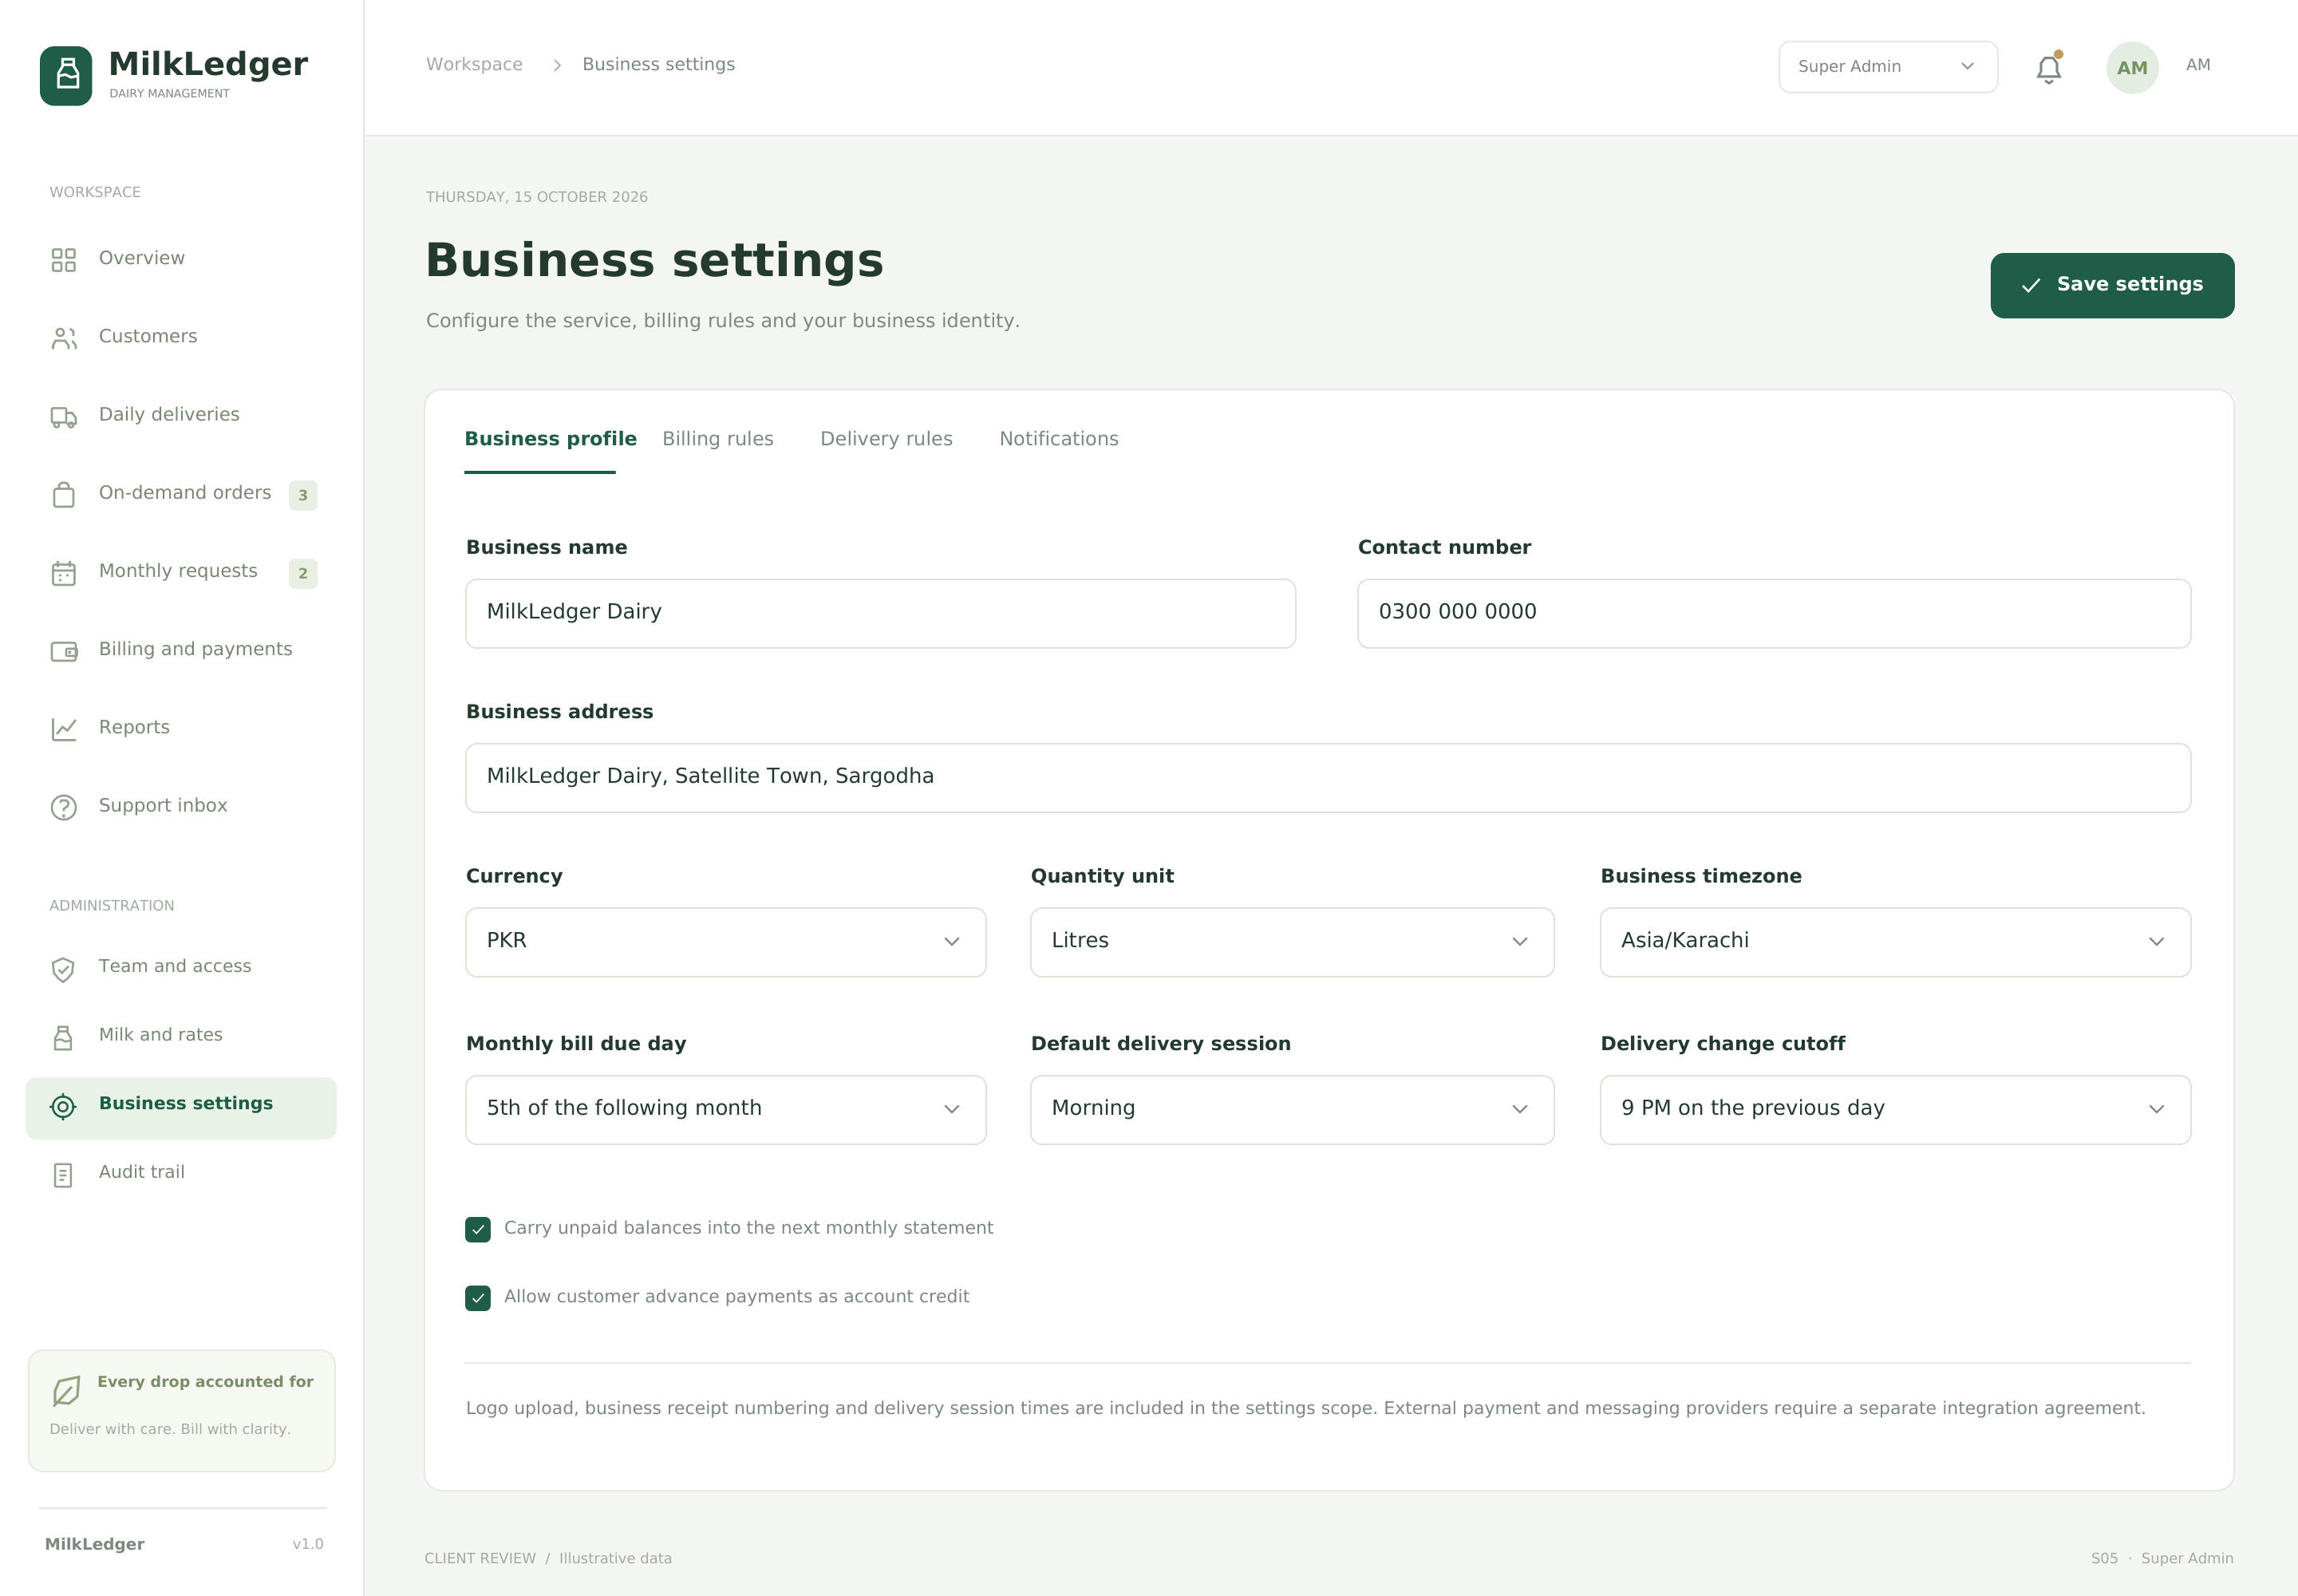Click the Monthly requests calendar icon
The width and height of the screenshot is (2298, 1596).
(63, 573)
